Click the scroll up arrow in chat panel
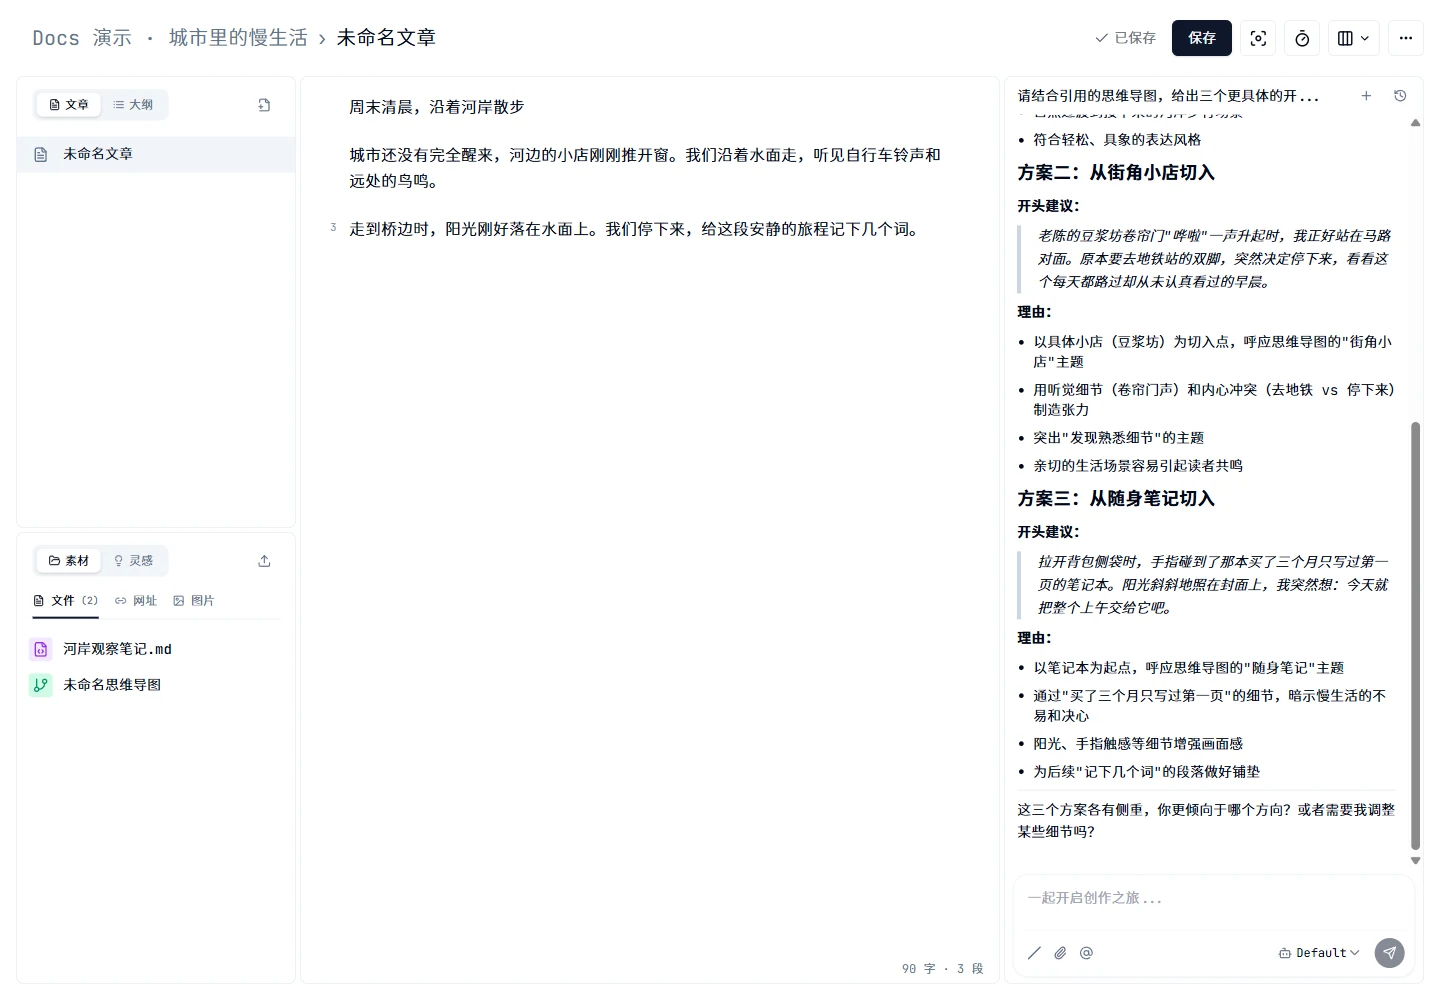 click(1415, 123)
